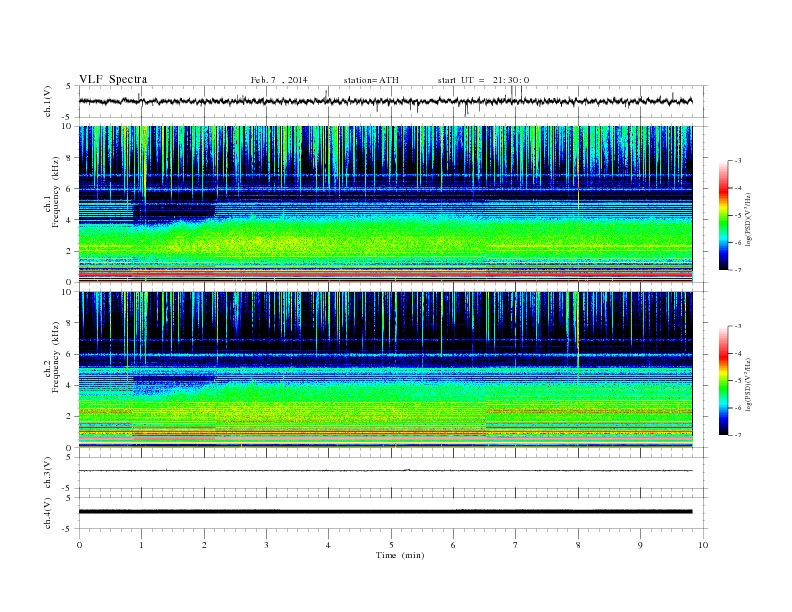Viewport: 792px width, 612px height.
Task: Click the ch.2 "Frequency (kHz)" axis label
Action: [x=56, y=357]
